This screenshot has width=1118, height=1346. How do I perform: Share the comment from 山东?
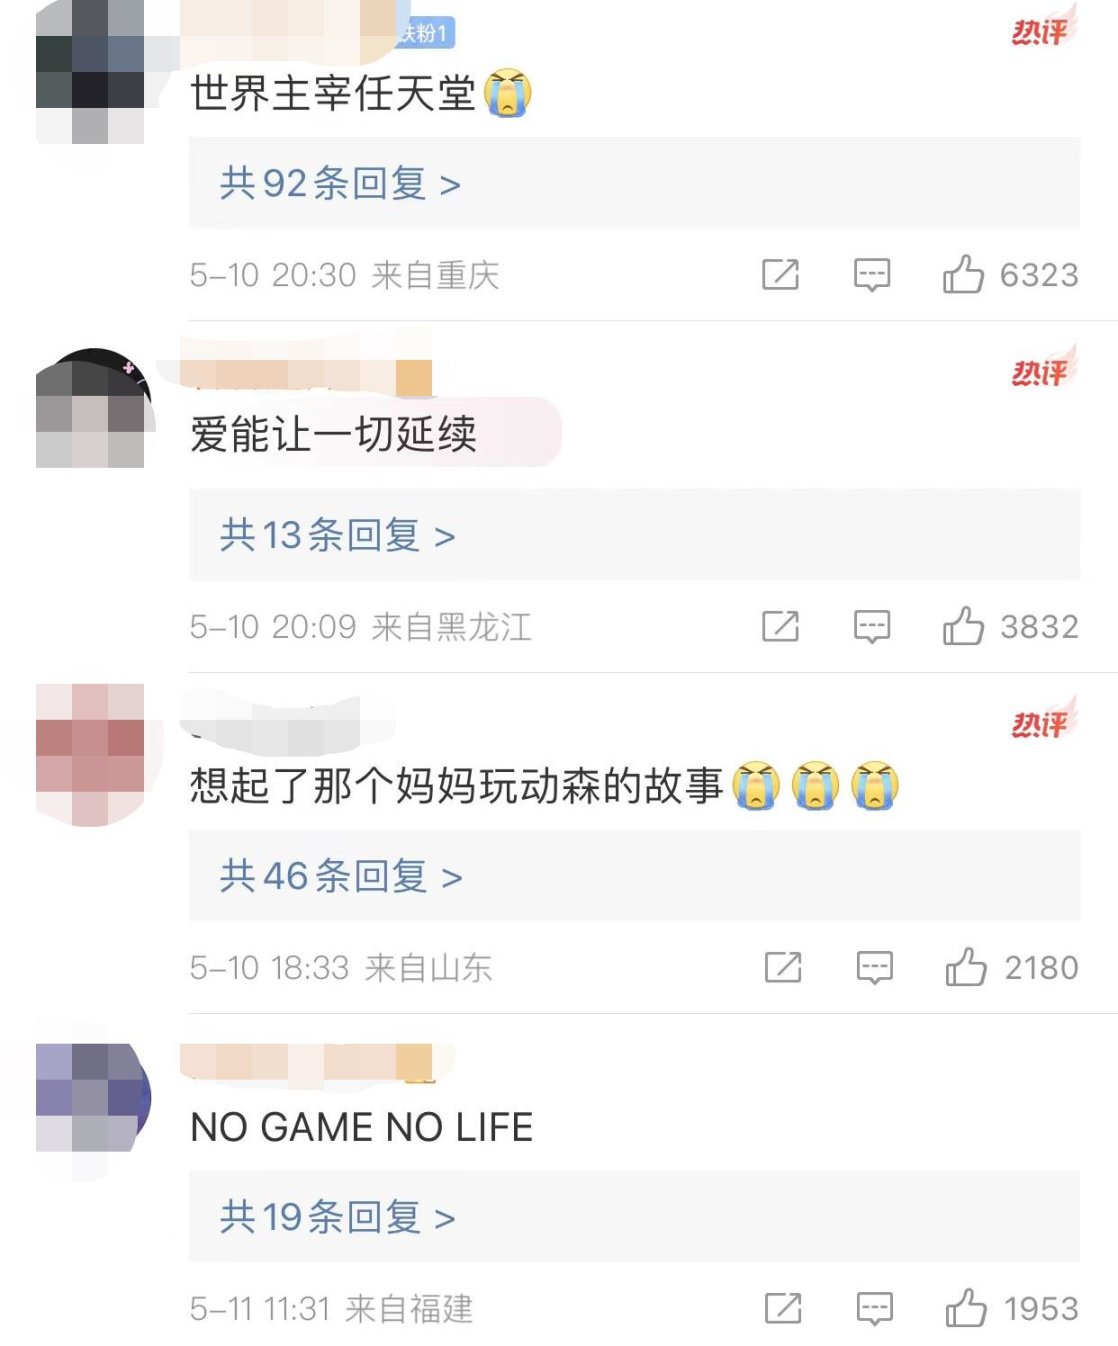coord(783,967)
